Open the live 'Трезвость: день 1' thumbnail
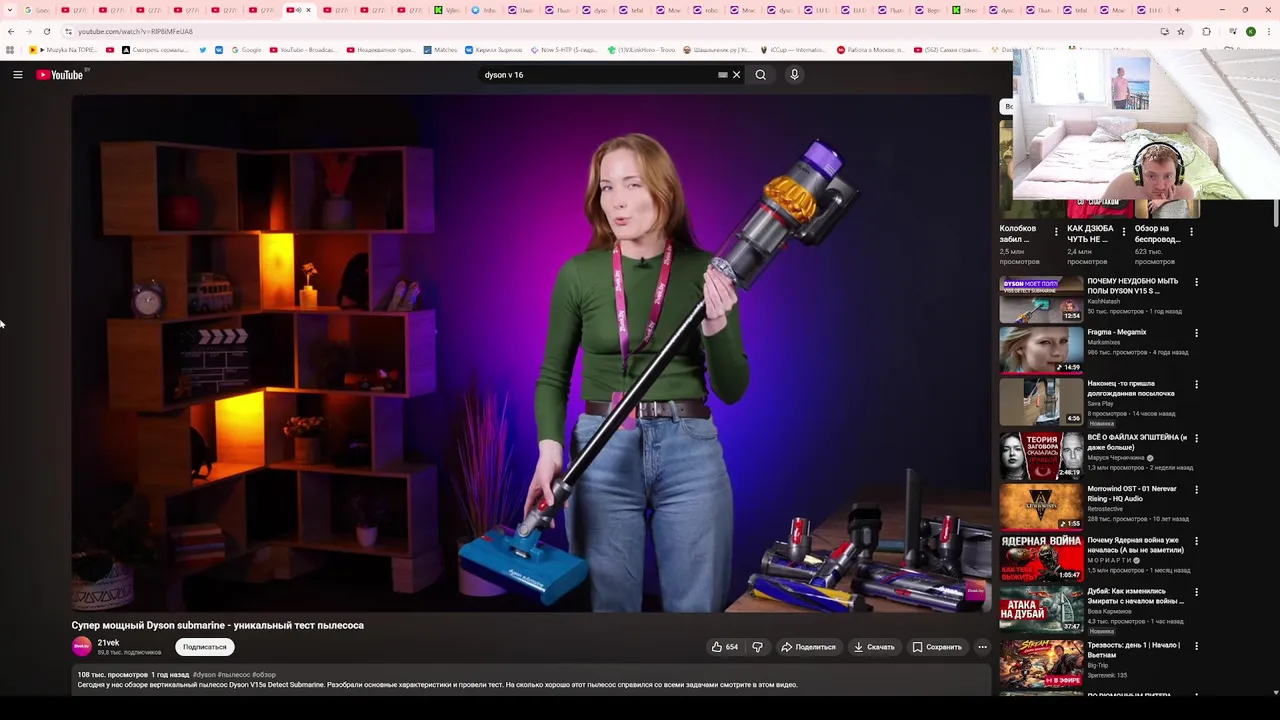This screenshot has height=720, width=1280. pos(1041,663)
